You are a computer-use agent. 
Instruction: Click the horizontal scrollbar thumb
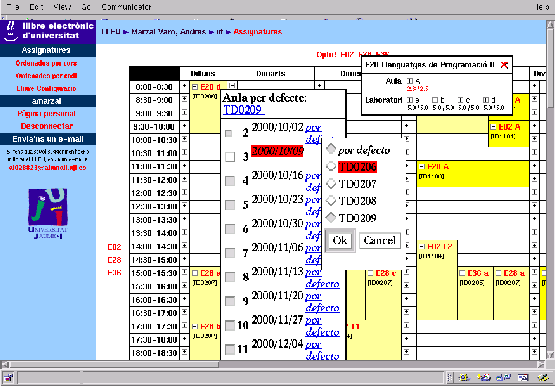[115, 364]
